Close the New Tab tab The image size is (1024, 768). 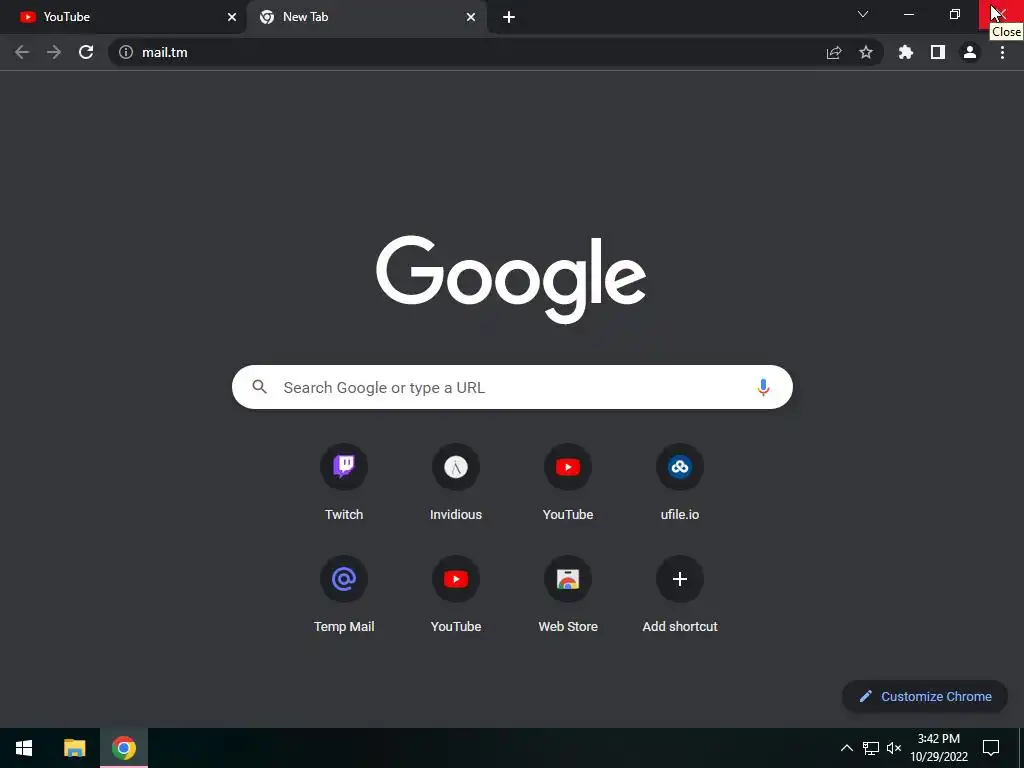click(x=471, y=17)
